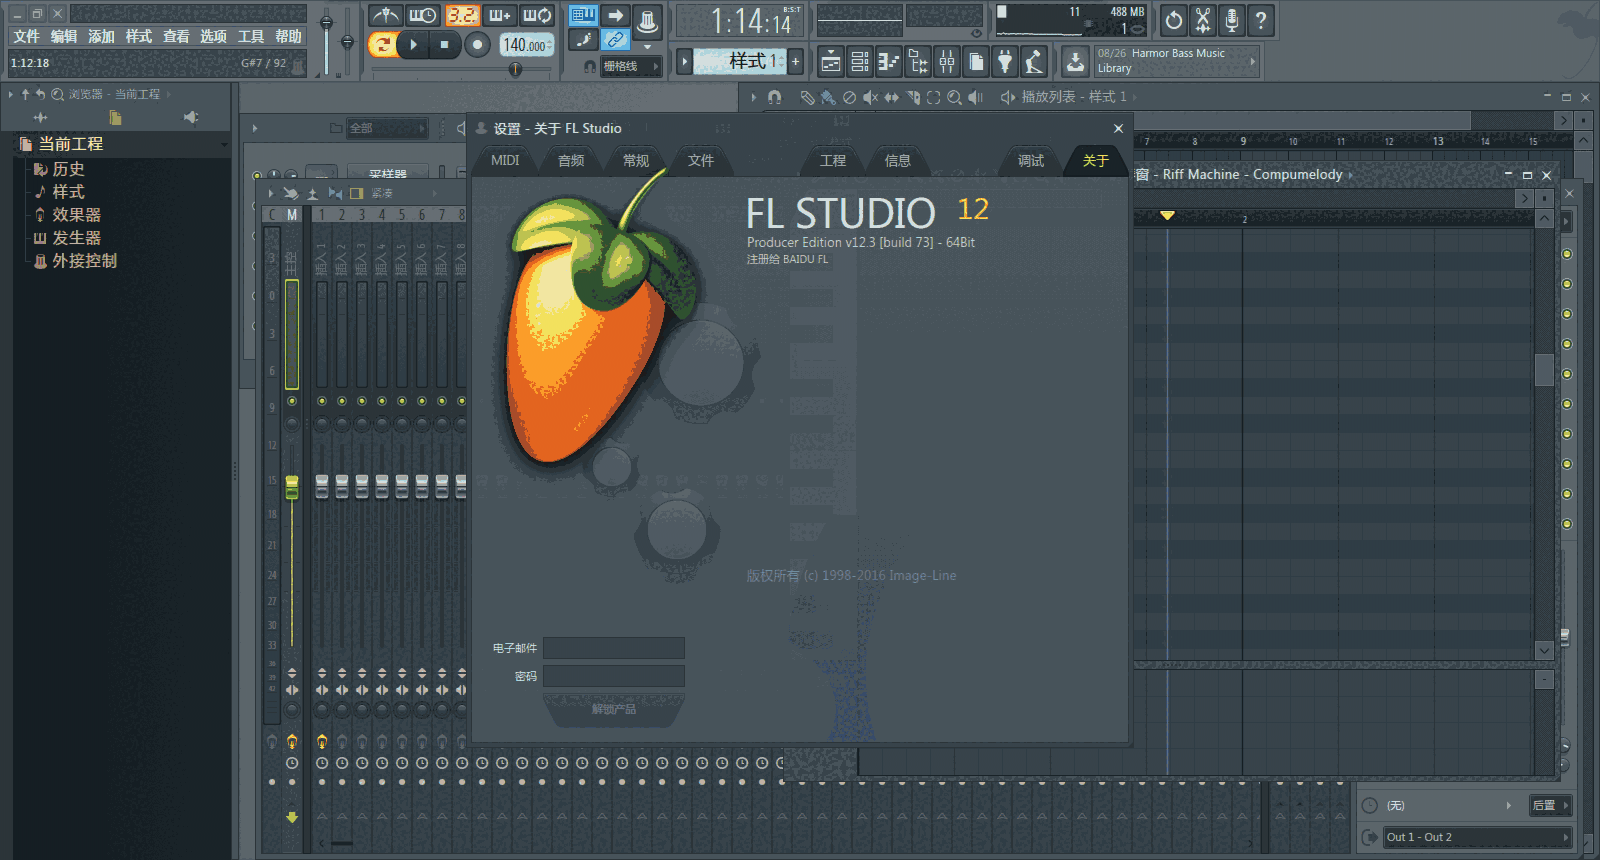Select the playlist pencil draw tool
Image resolution: width=1600 pixels, height=860 pixels.
tap(807, 97)
